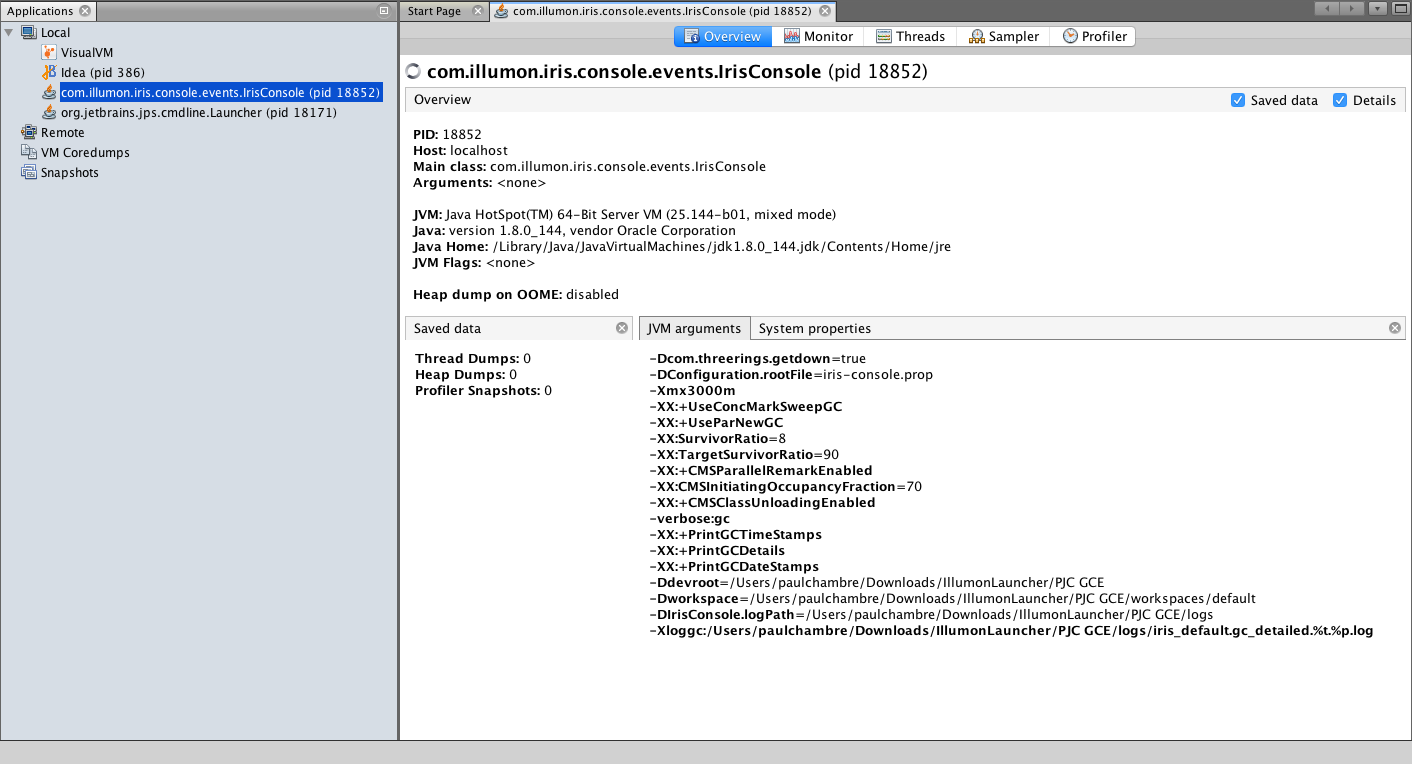
Task: Click the Heap Dumps: 0 entry
Action: pos(466,374)
